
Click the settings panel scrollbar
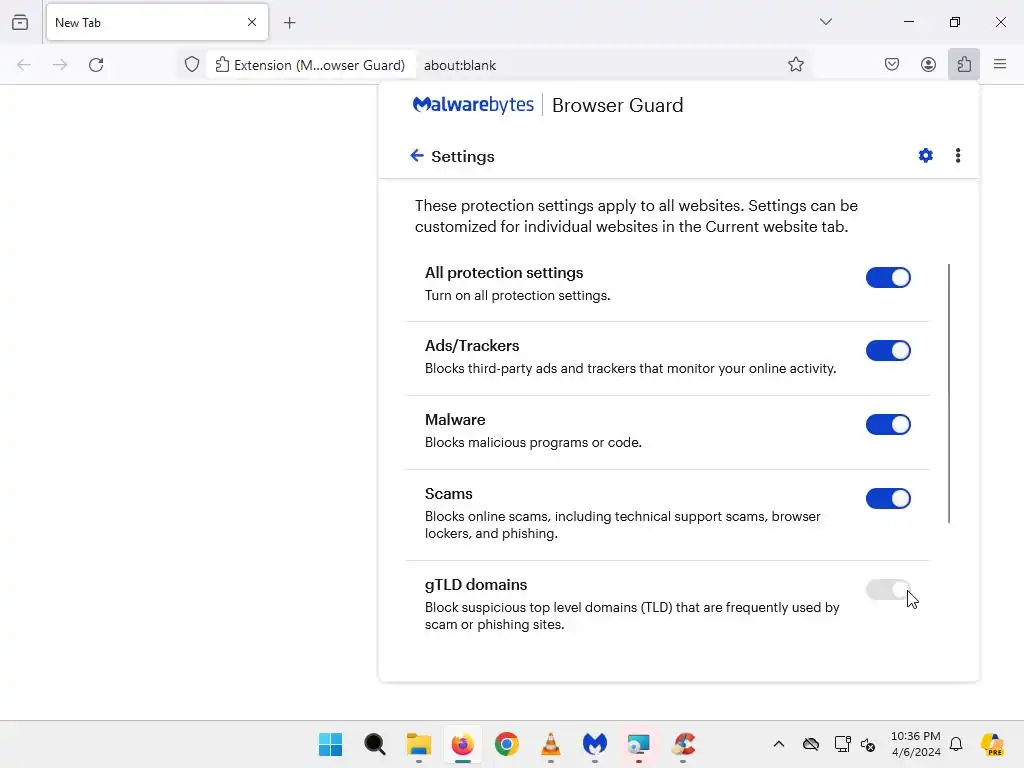[948, 393]
